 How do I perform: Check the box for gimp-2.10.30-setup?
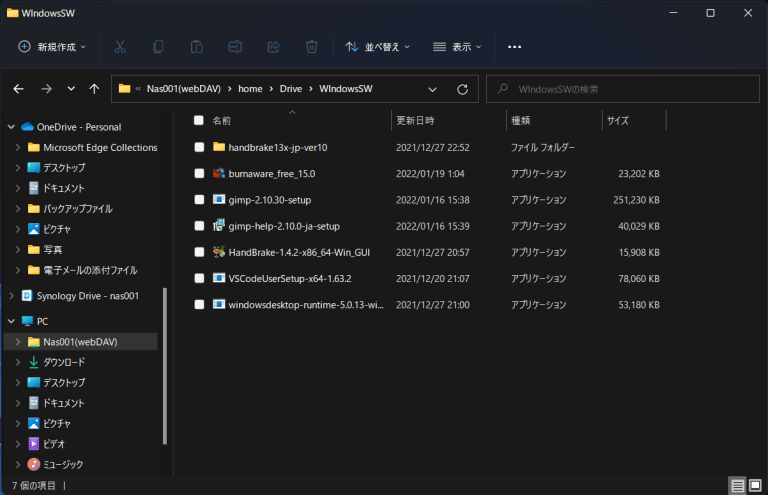click(x=199, y=200)
